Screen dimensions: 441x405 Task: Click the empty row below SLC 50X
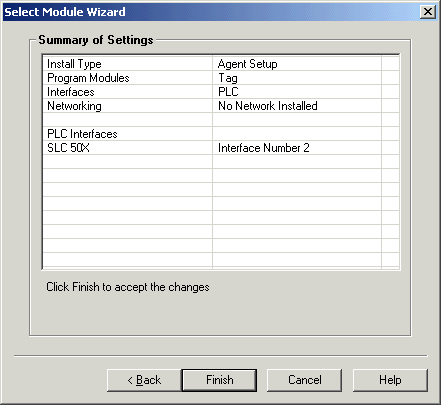221,162
